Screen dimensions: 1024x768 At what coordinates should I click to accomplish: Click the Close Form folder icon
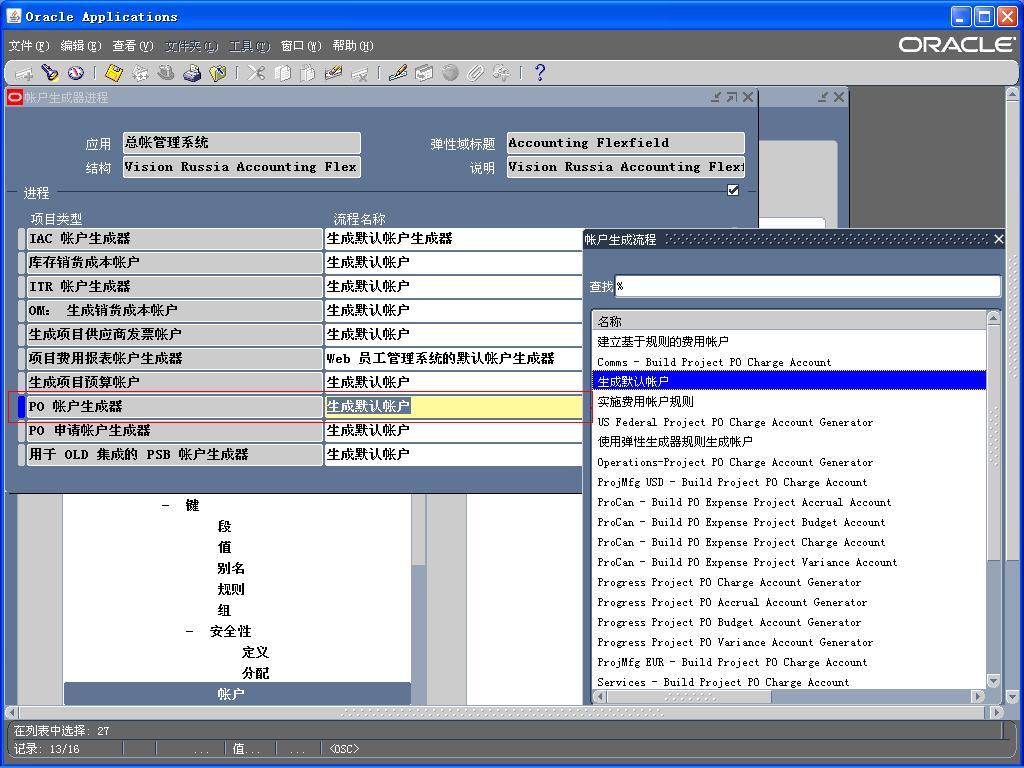[x=217, y=73]
